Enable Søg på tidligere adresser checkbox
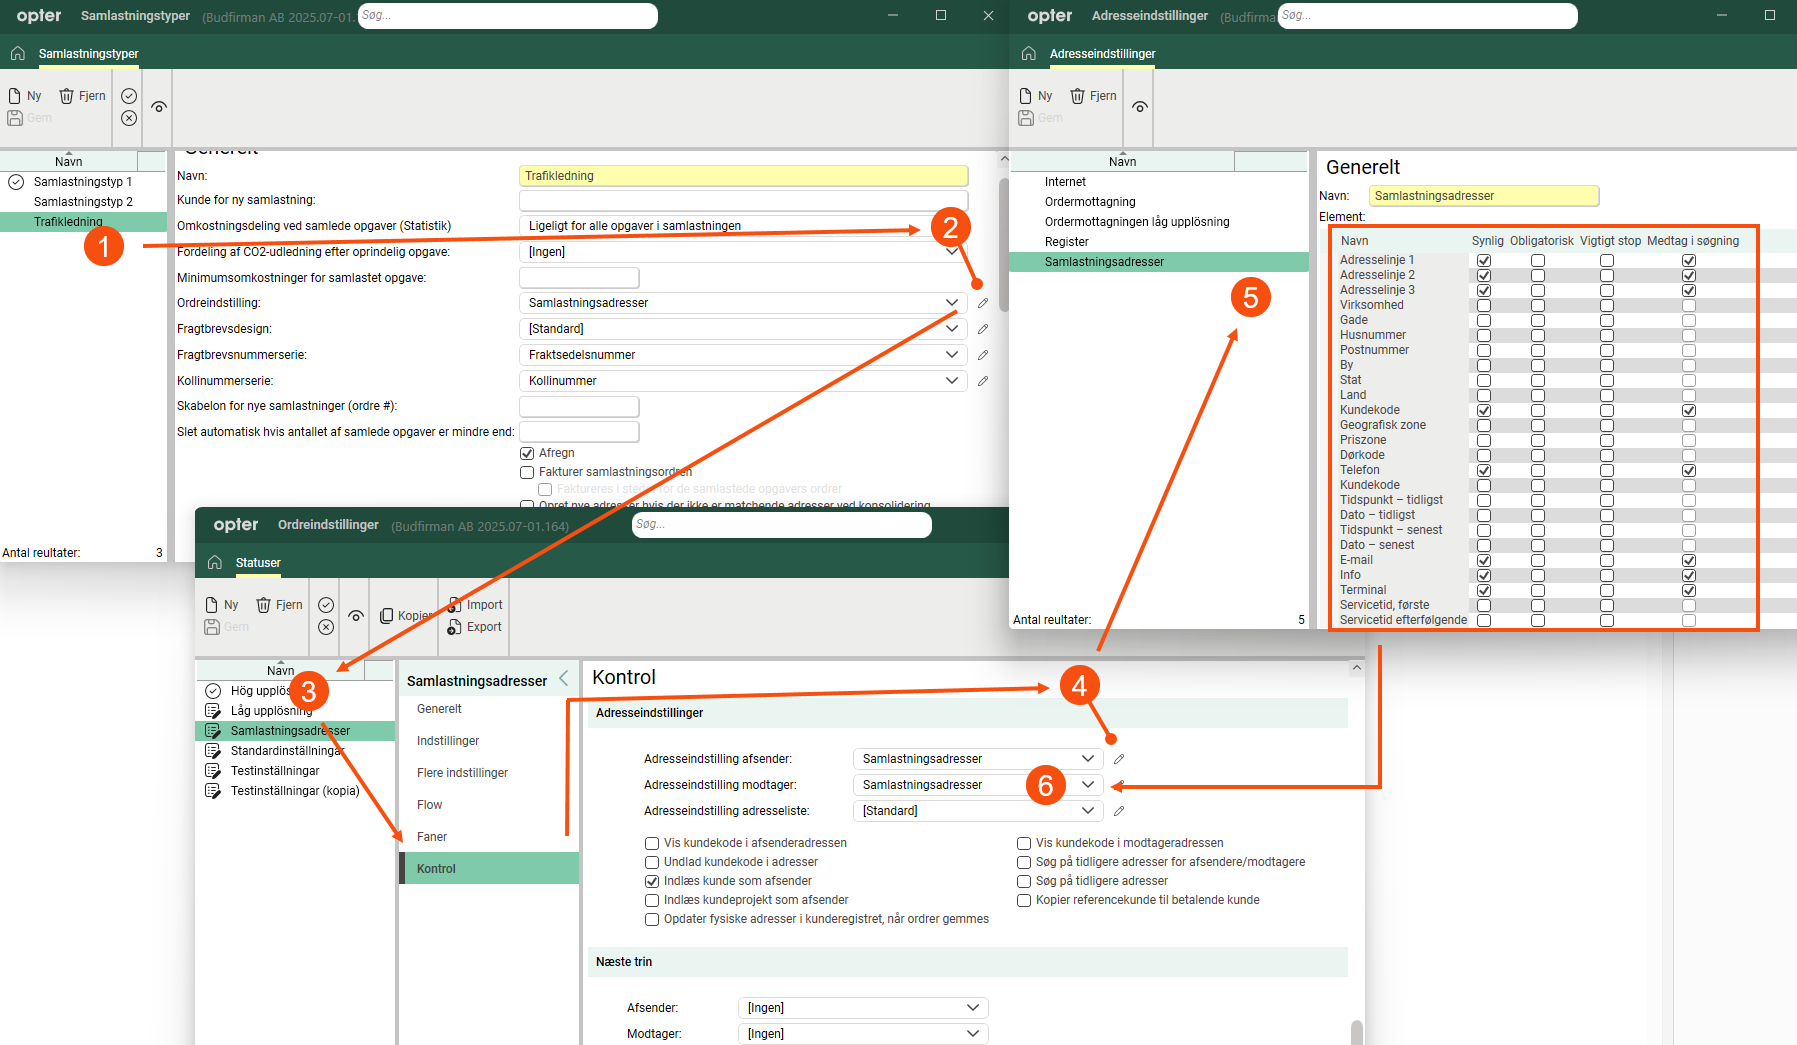 coord(1024,881)
